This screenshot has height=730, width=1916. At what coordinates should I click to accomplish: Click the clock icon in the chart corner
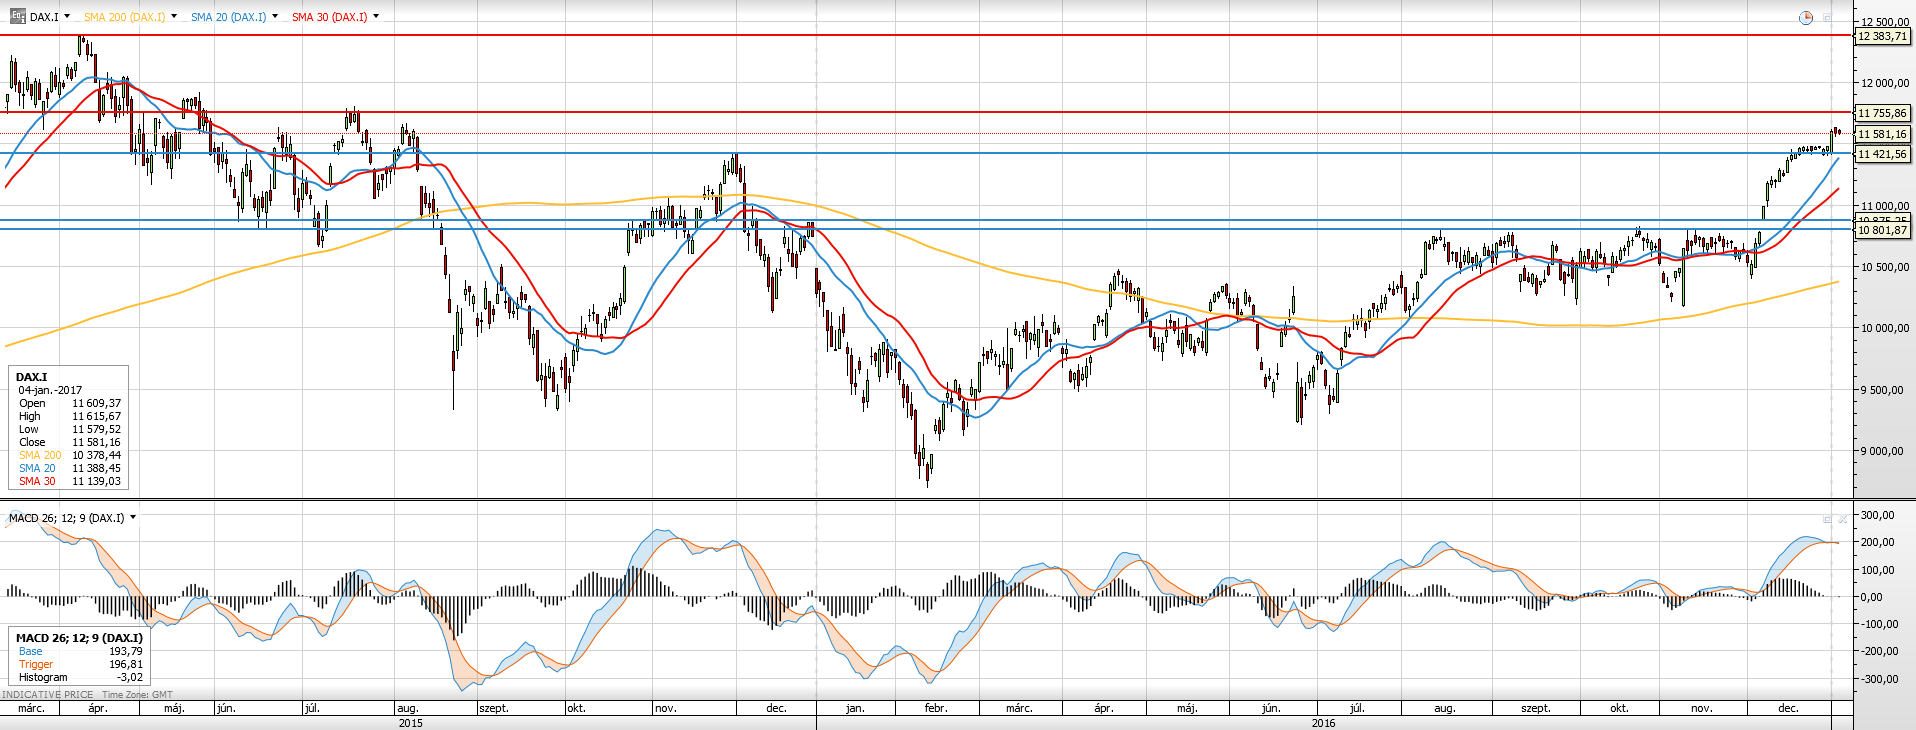click(x=1805, y=18)
